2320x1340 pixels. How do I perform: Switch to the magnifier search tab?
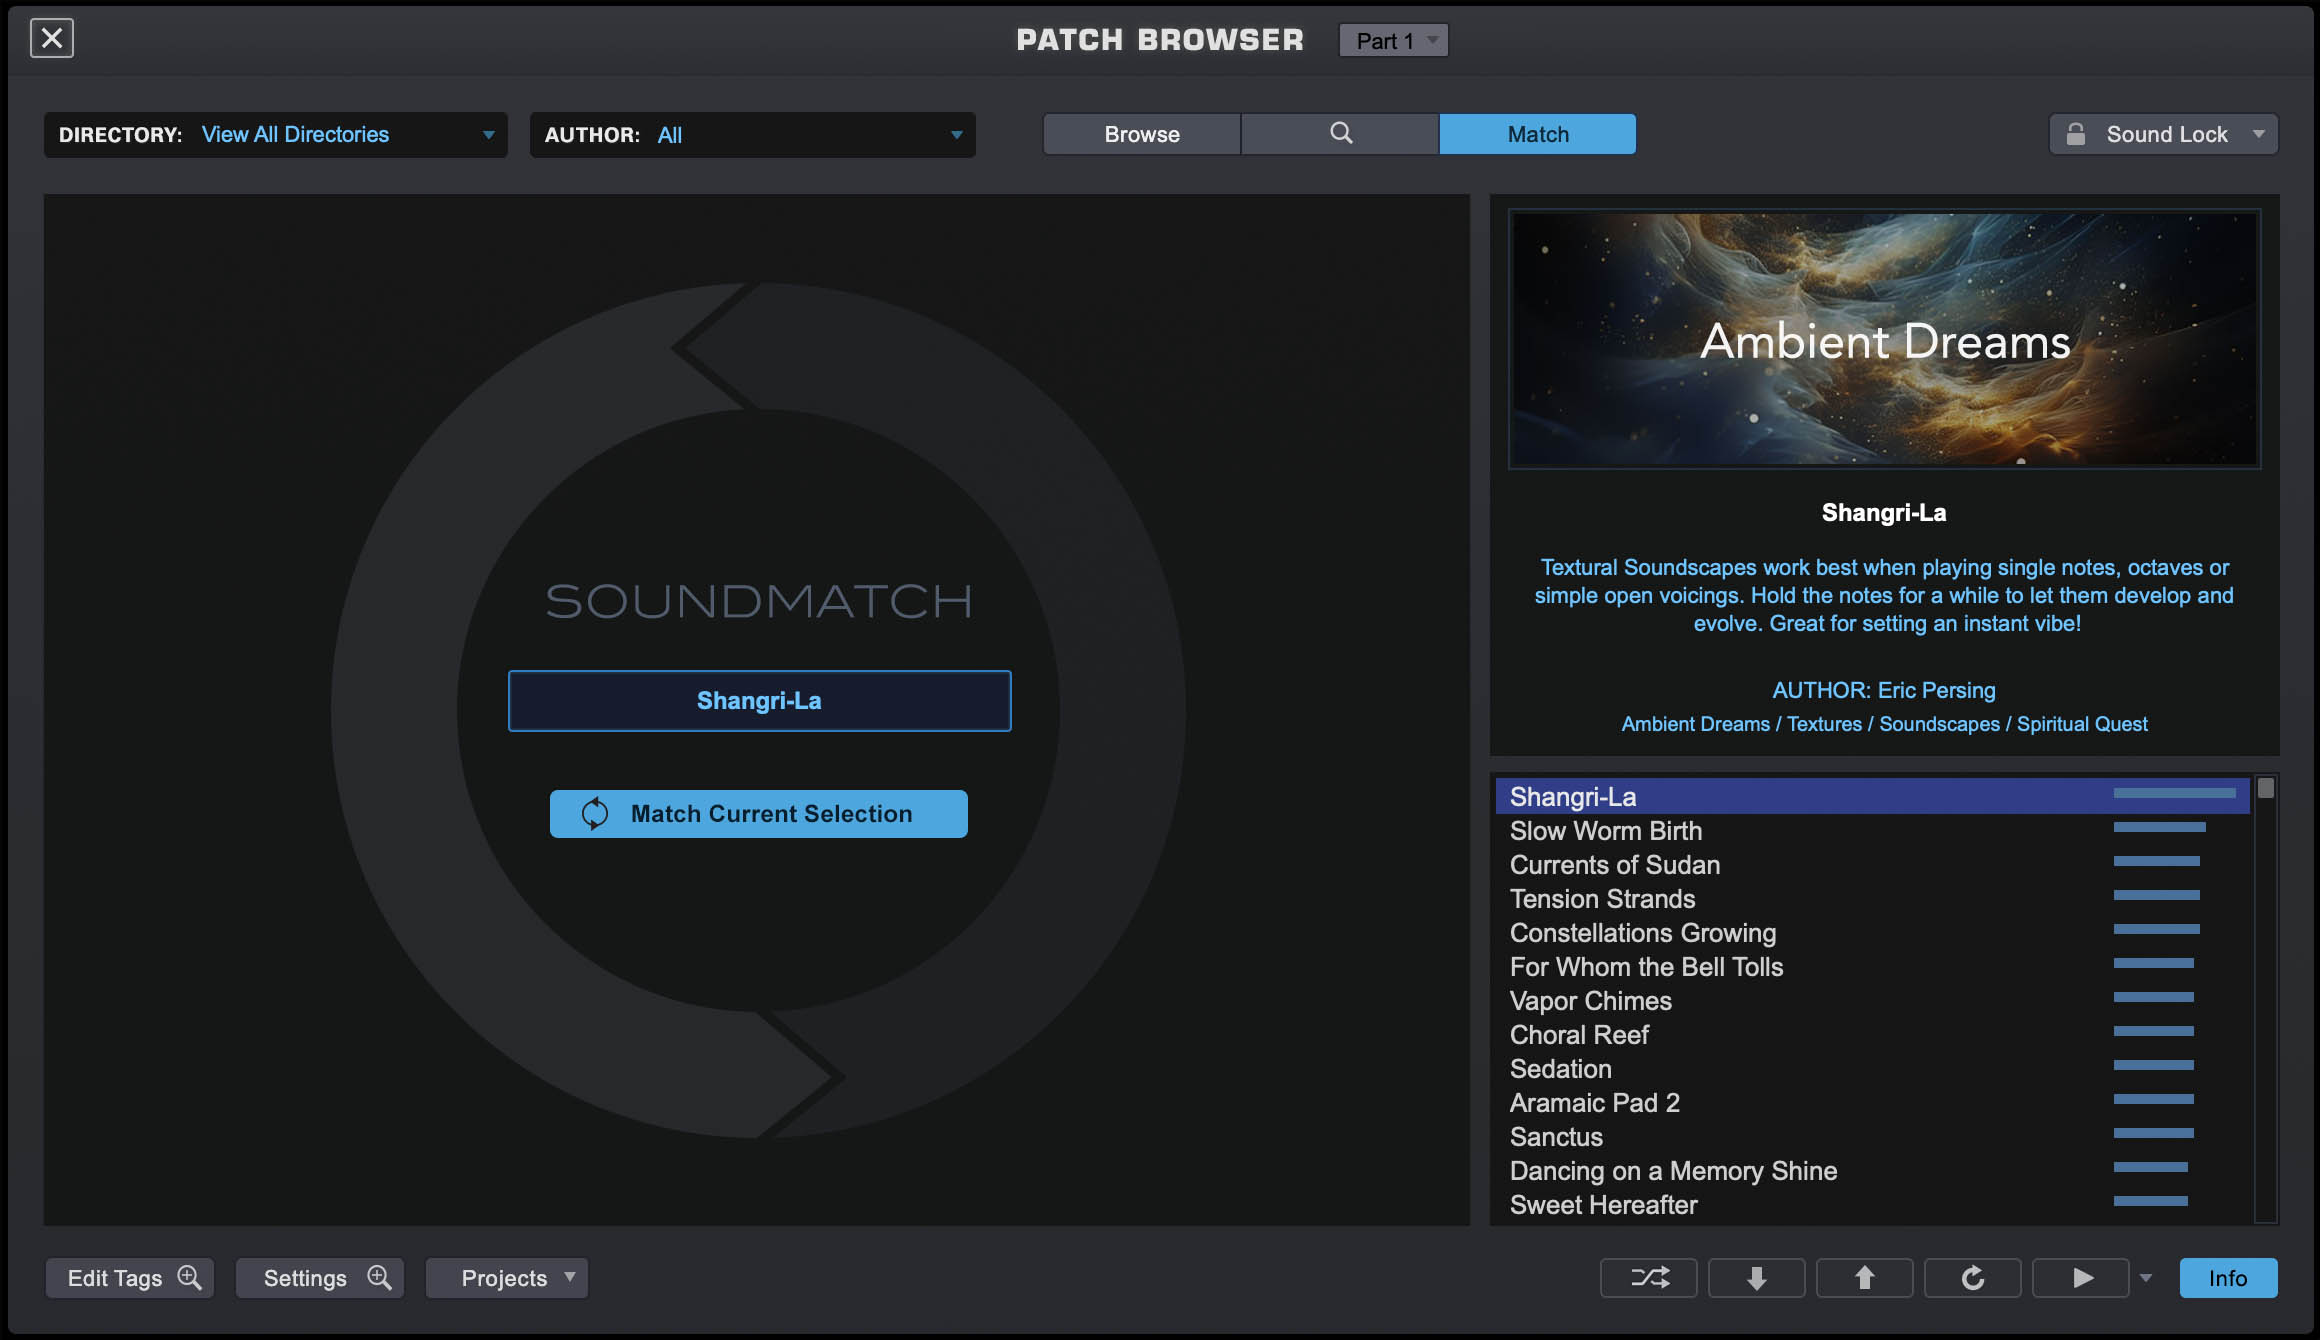(x=1340, y=134)
